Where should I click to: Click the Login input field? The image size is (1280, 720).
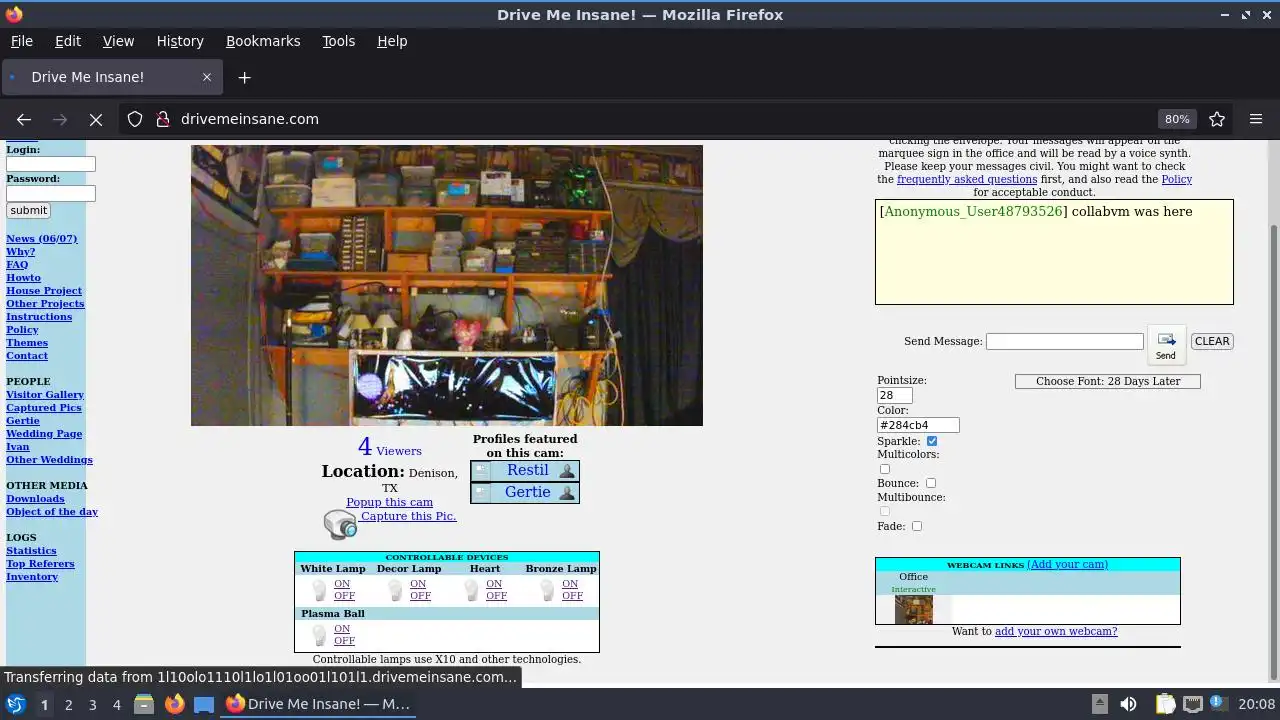(51, 164)
